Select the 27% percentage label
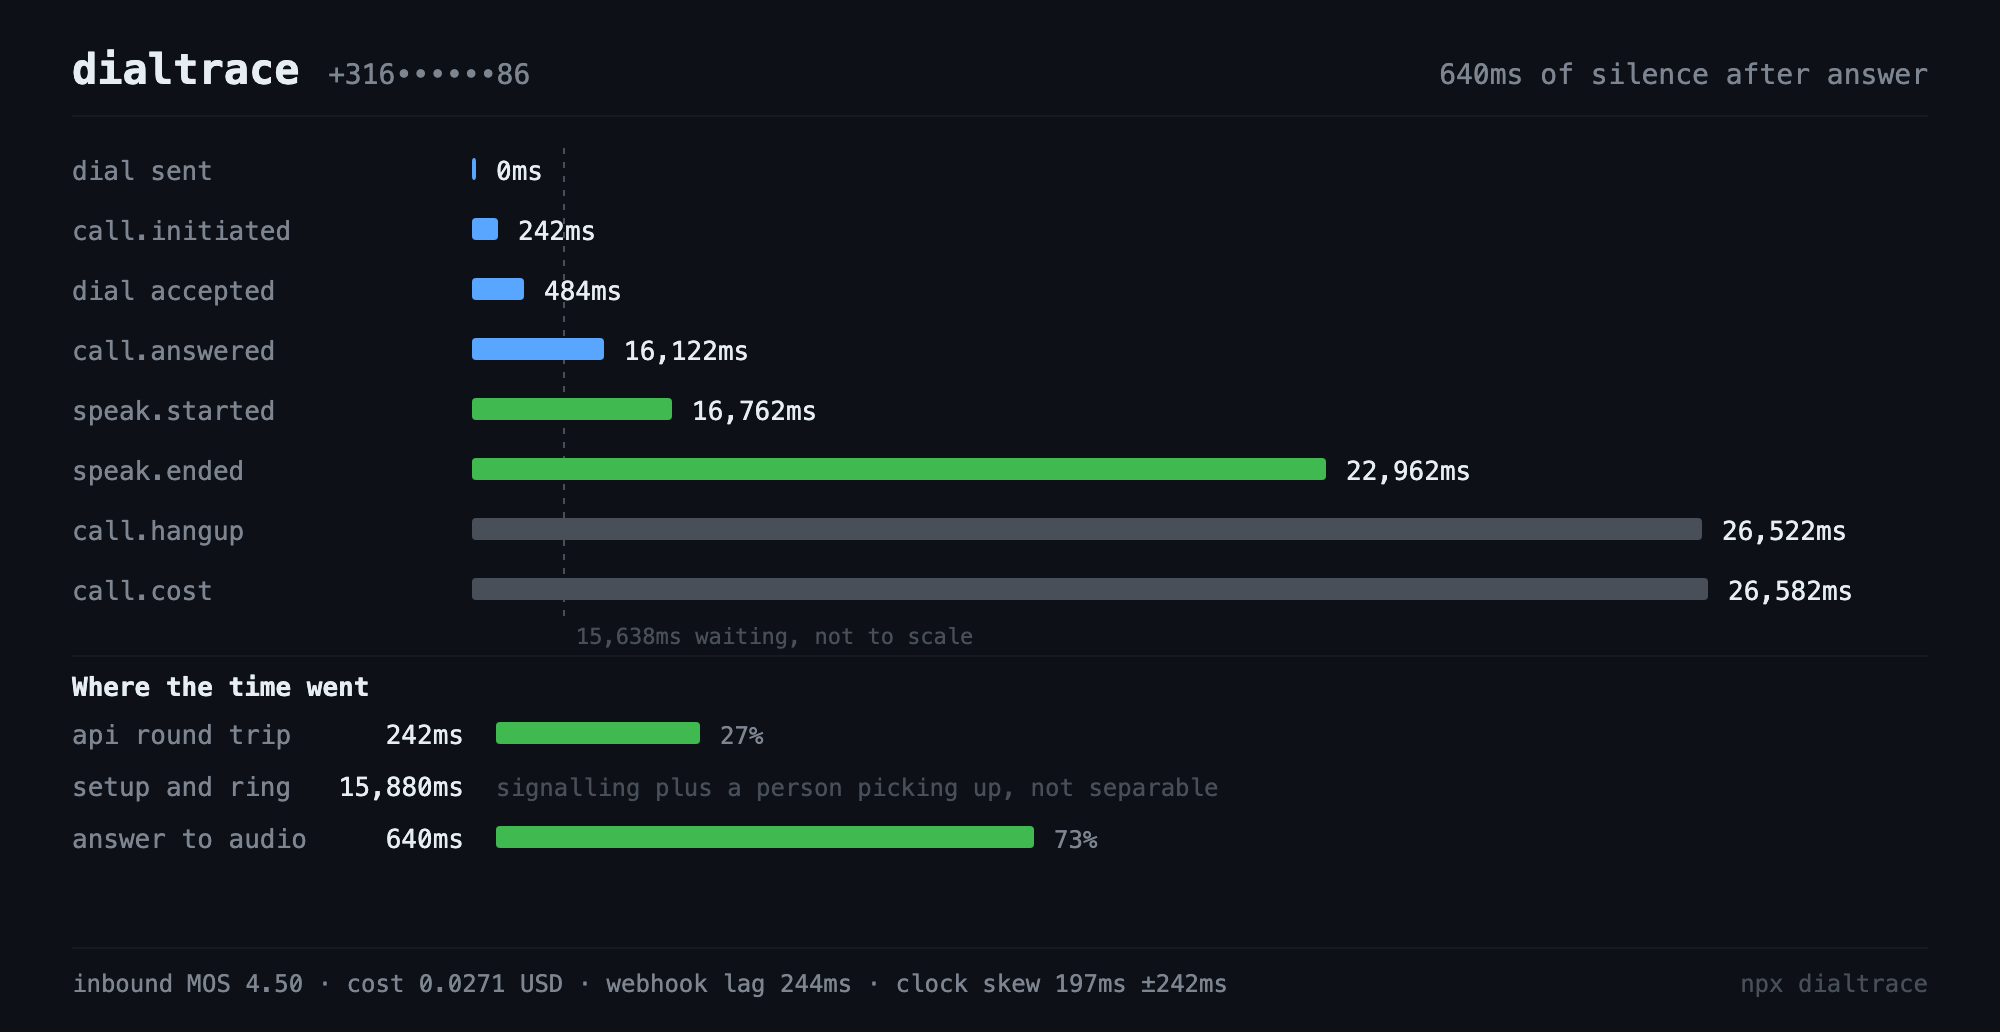 742,736
